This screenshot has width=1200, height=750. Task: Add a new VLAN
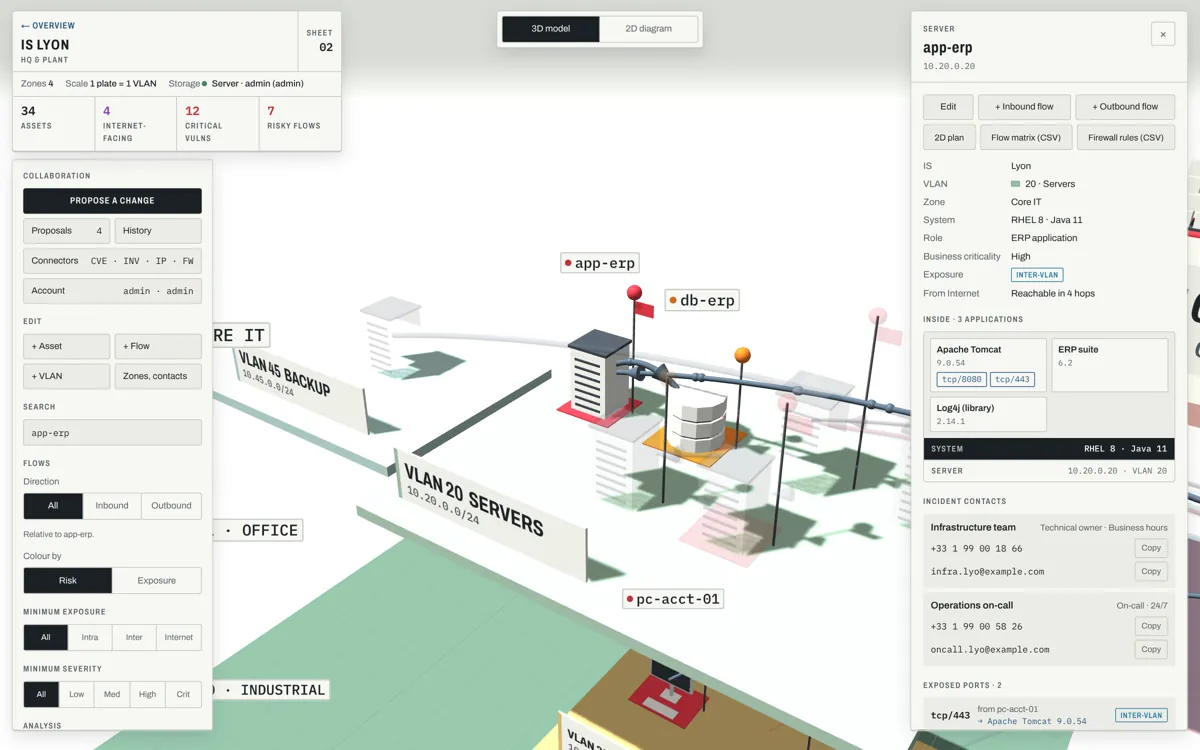[66, 376]
